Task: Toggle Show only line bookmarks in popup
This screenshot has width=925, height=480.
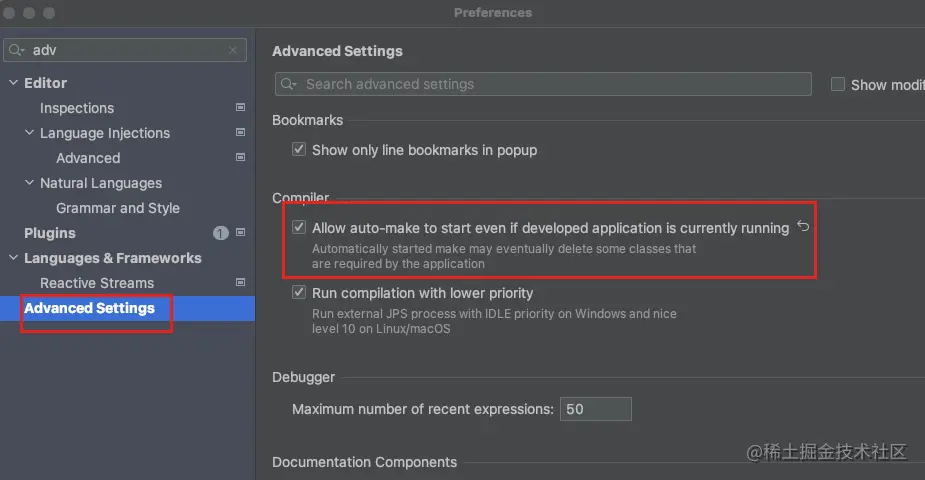Action: pyautogui.click(x=298, y=150)
